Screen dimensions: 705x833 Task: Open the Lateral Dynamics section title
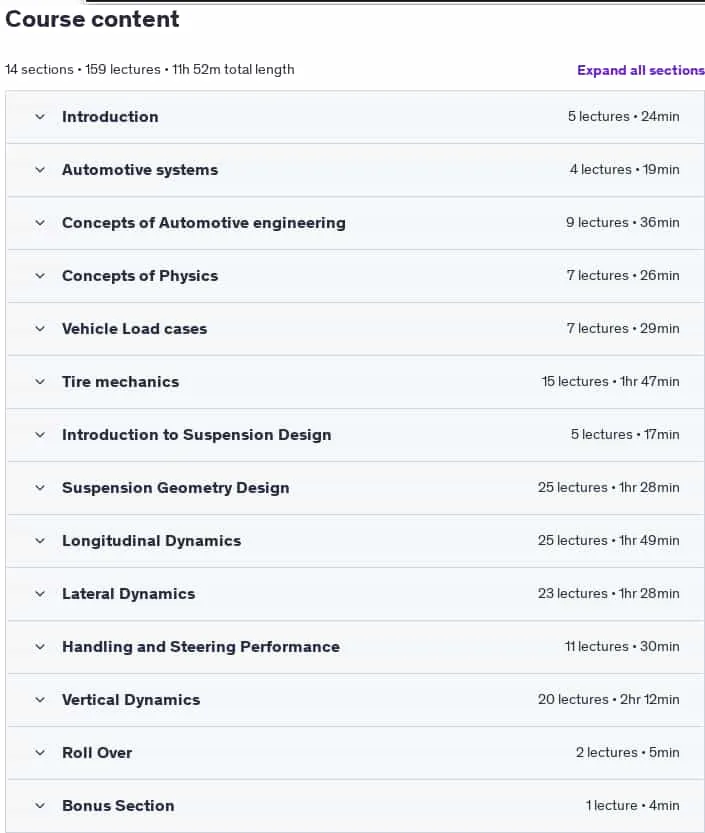click(x=129, y=593)
